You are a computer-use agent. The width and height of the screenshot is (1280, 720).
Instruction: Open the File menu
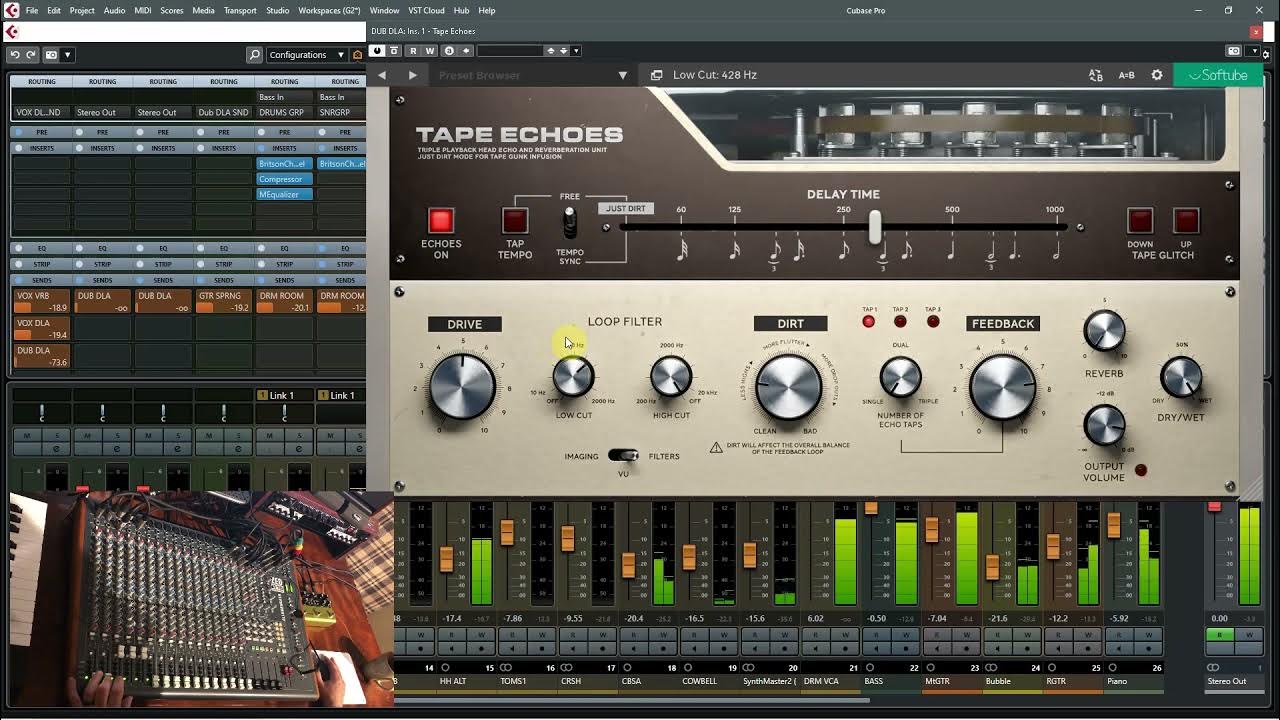point(32,10)
